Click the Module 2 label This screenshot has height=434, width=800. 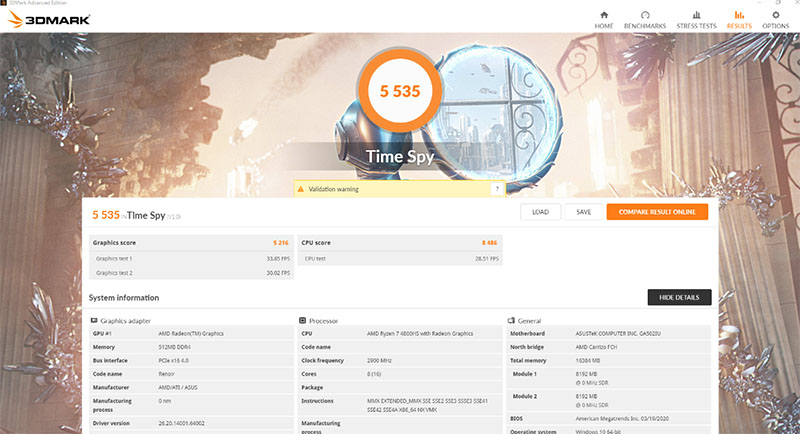pos(524,396)
